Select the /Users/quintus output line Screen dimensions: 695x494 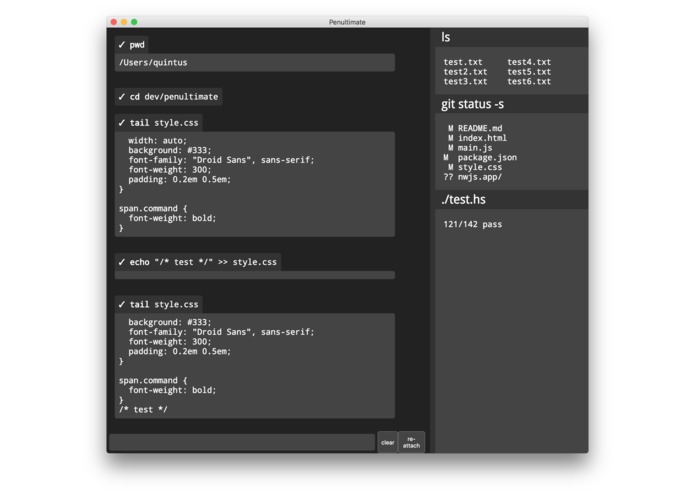255,62
